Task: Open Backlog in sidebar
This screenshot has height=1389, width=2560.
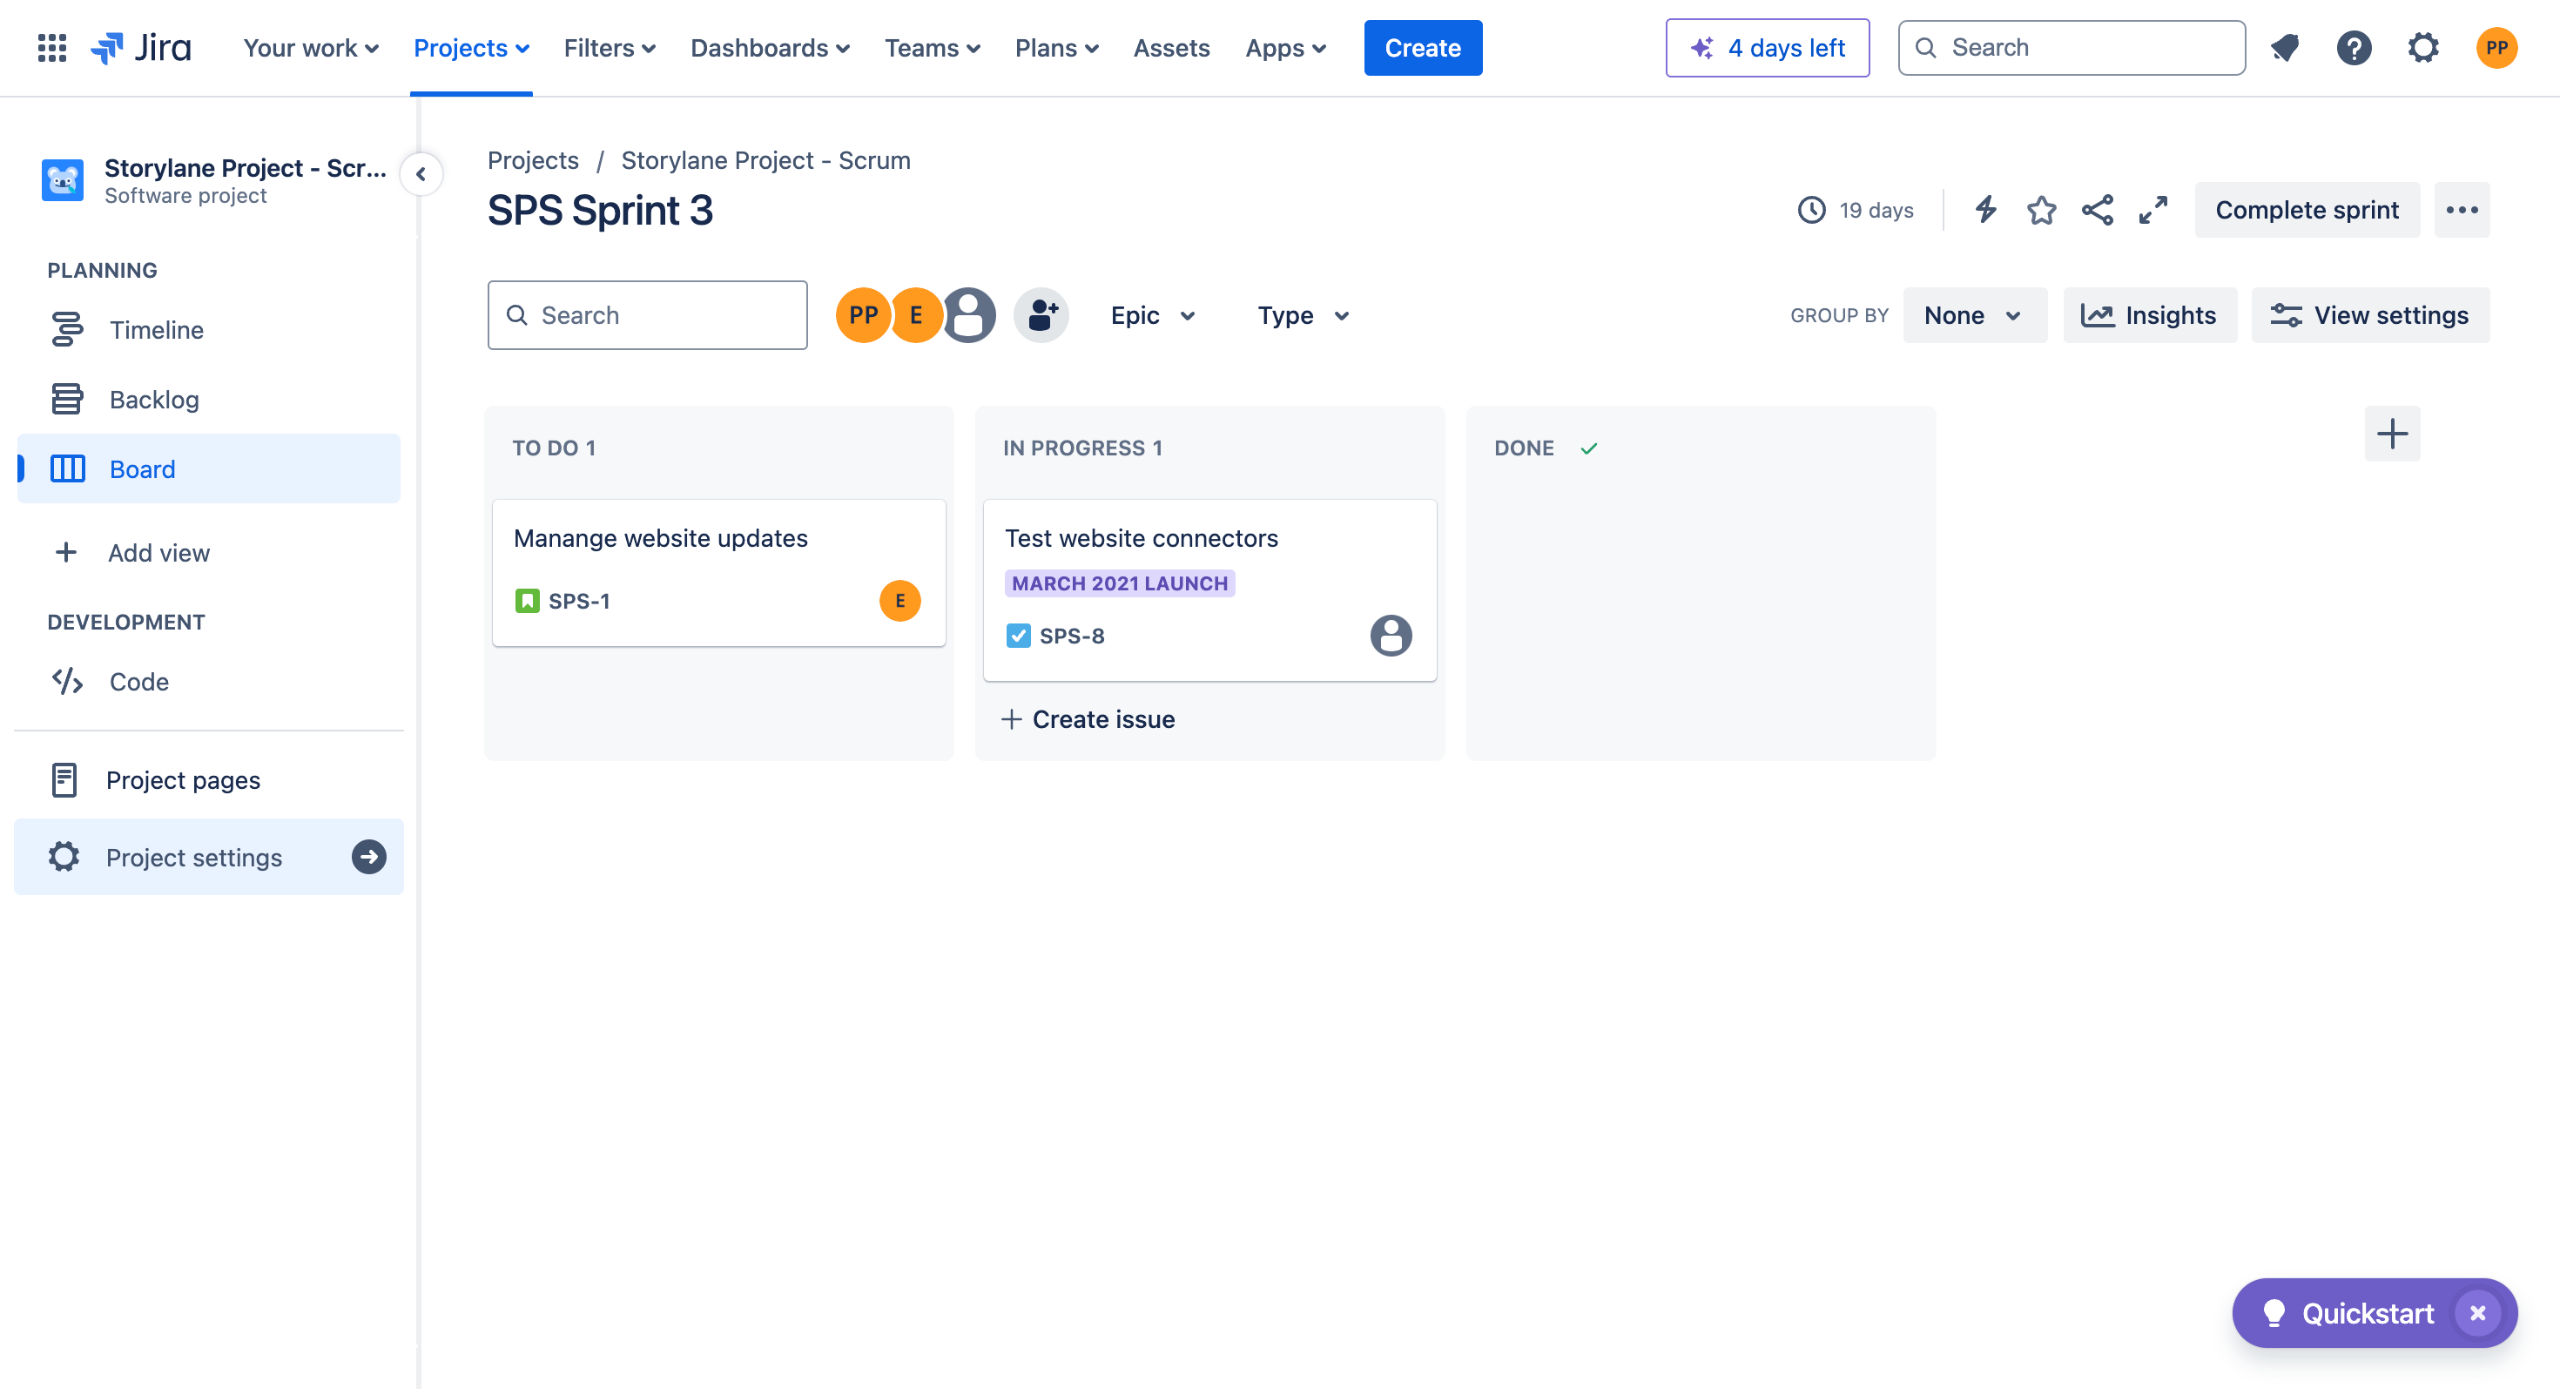Action: coord(154,400)
